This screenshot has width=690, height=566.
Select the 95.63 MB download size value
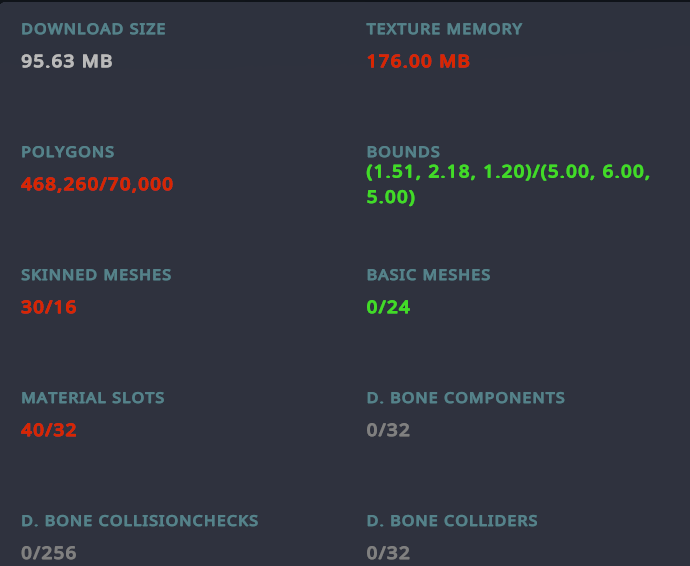pyautogui.click(x=67, y=61)
